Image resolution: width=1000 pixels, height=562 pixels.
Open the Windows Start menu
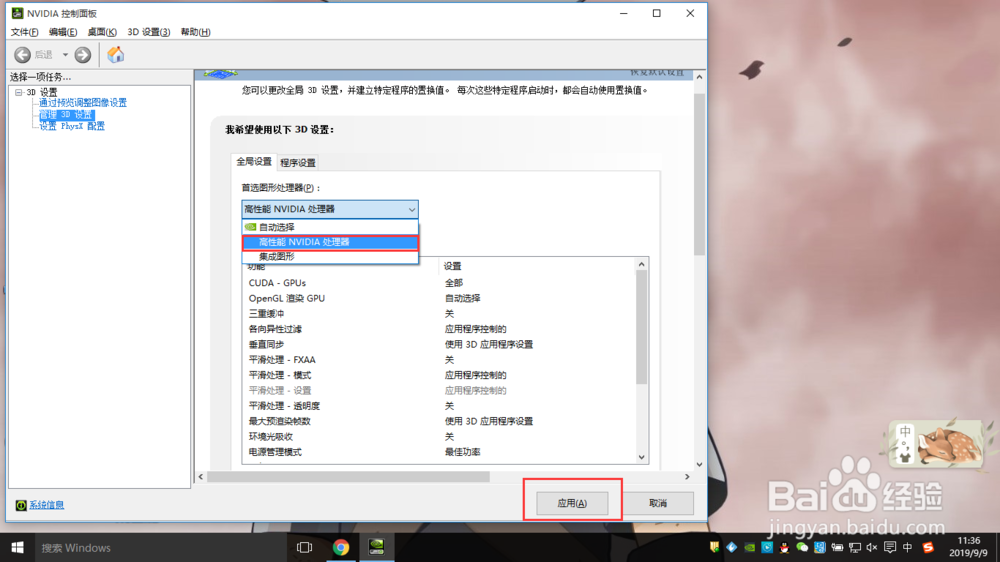click(x=17, y=547)
